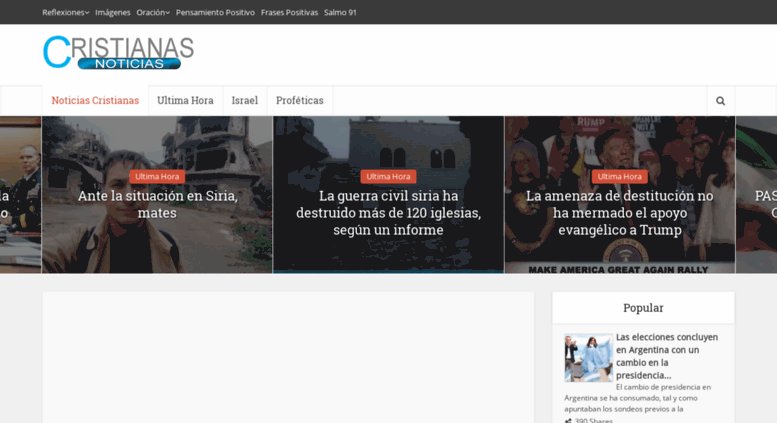Open article about 120 iglesias destruidas
Image resolution: width=777 pixels, height=423 pixels.
[388, 213]
